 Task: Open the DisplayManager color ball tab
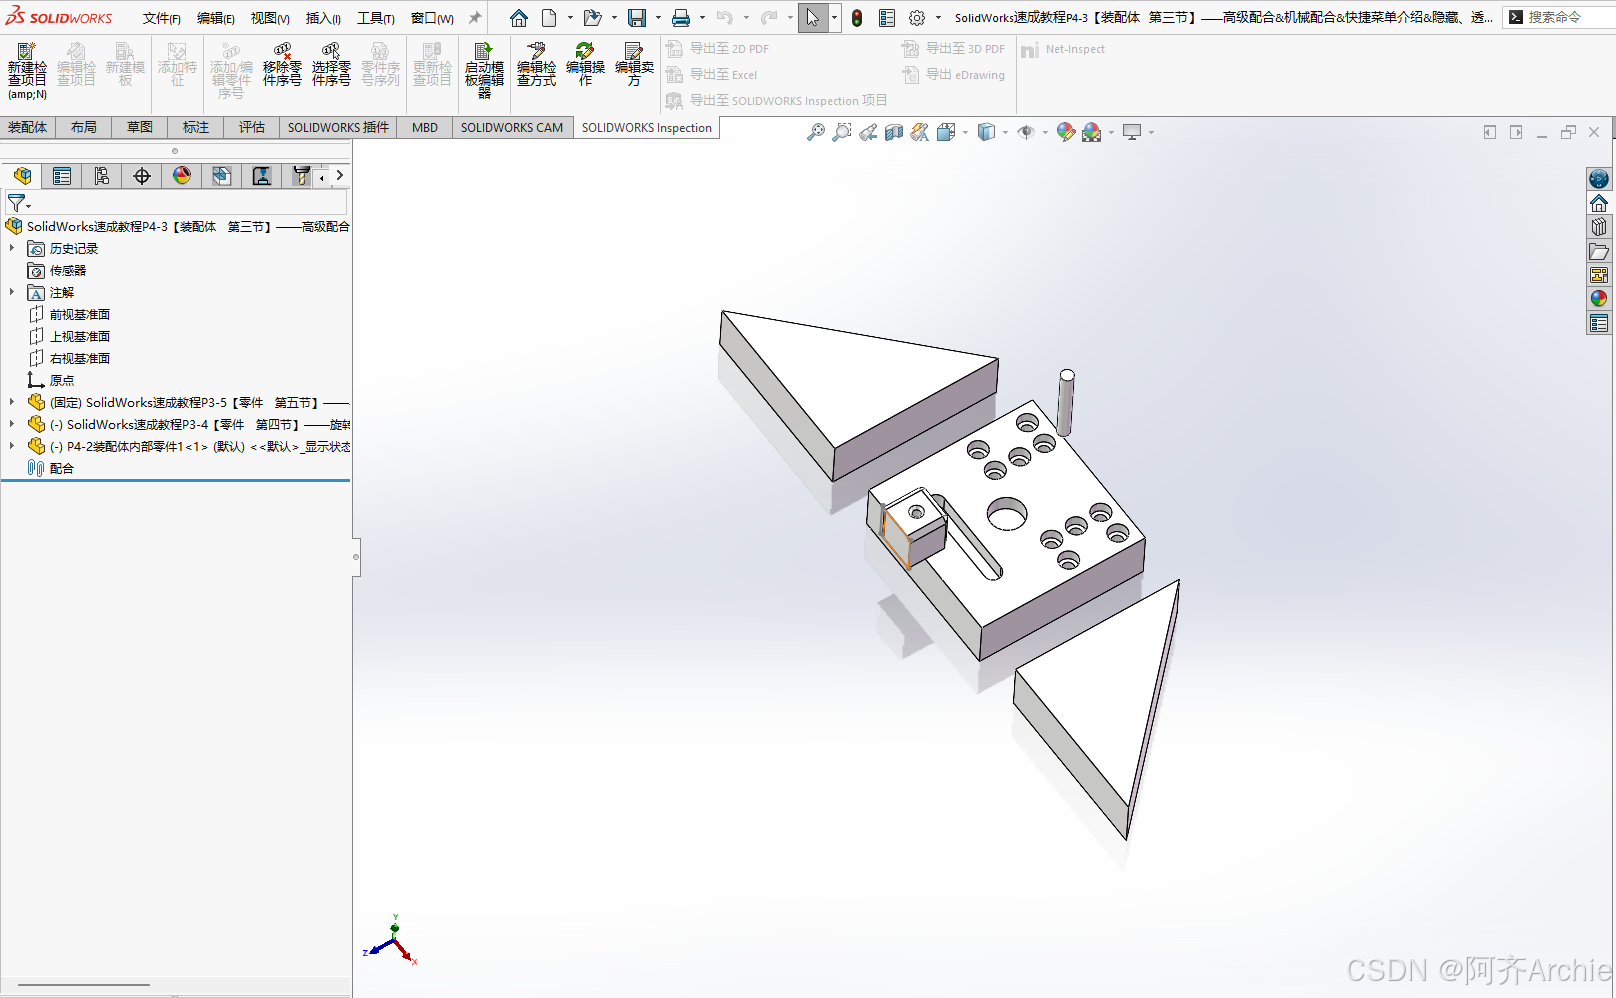coord(182,176)
